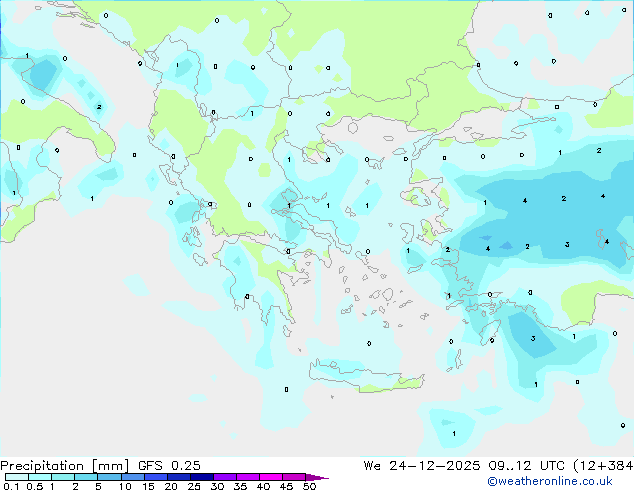
Task: Select the 45–50 mm legend swatch
Action: [294, 477]
